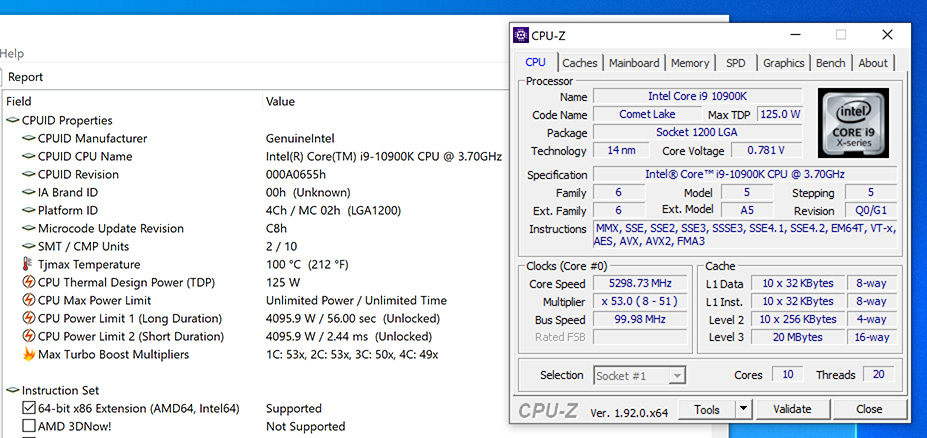Switch to the CPU tab in CPU-Z
The width and height of the screenshot is (927, 438).
coord(536,62)
